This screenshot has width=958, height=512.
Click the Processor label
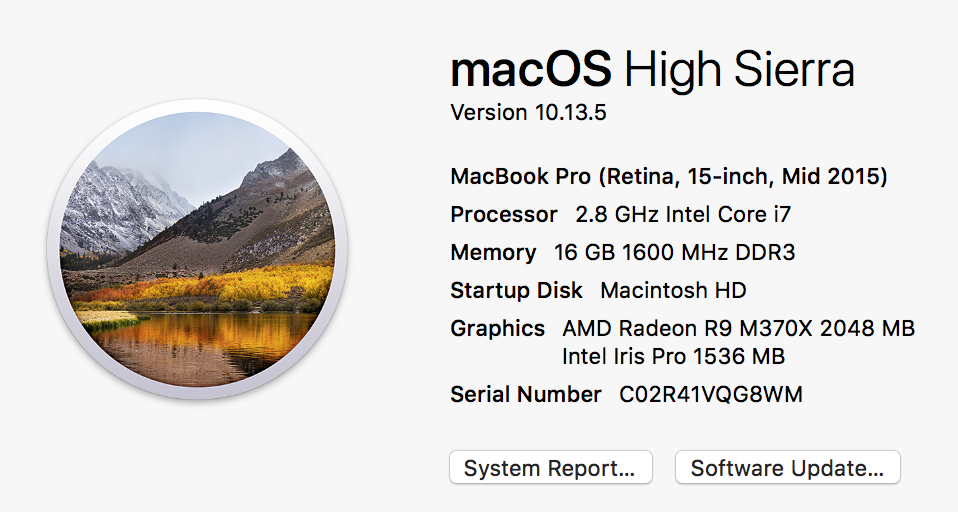[503, 214]
